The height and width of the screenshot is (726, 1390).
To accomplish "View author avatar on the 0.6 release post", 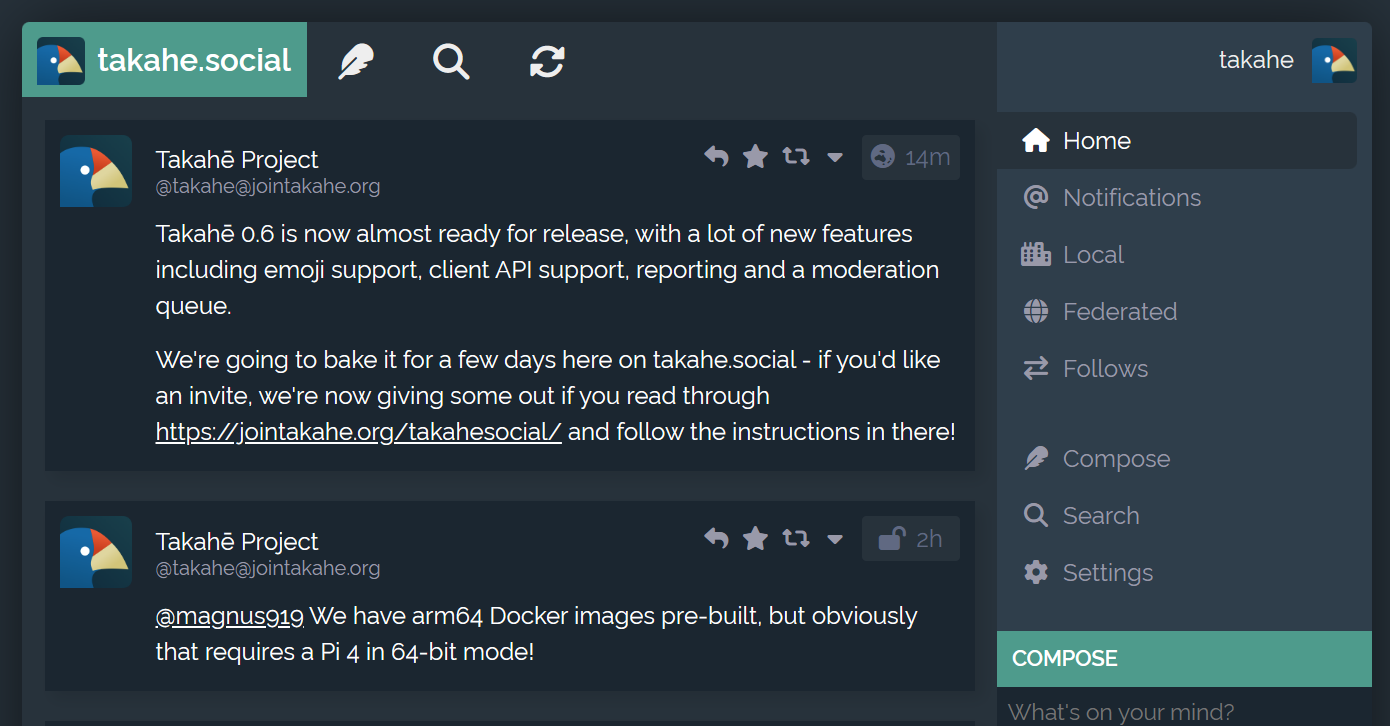I will tap(96, 171).
